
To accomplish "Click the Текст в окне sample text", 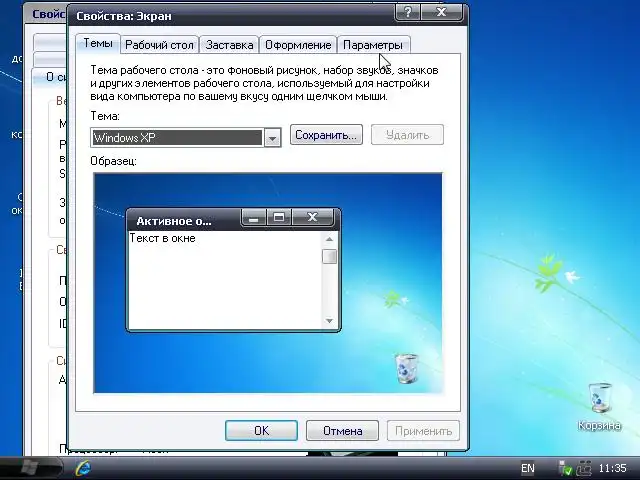I will click(162, 238).
